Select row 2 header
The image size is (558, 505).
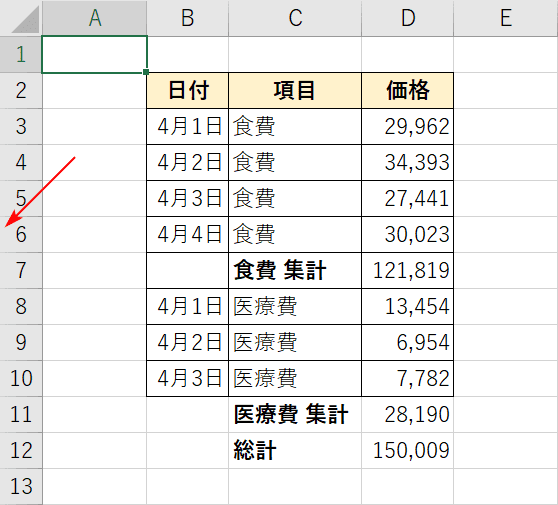[x=21, y=90]
